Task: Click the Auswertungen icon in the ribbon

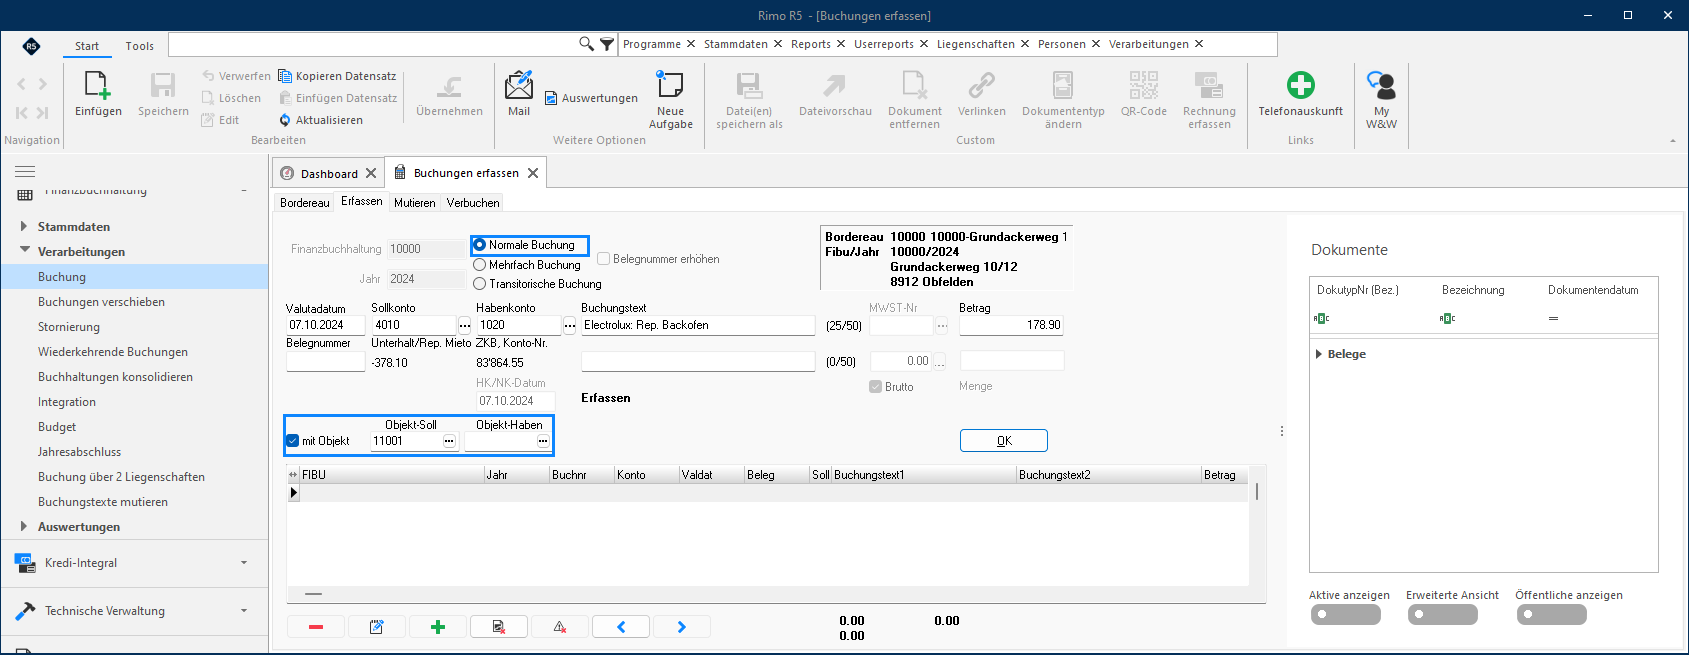Action: [x=551, y=98]
